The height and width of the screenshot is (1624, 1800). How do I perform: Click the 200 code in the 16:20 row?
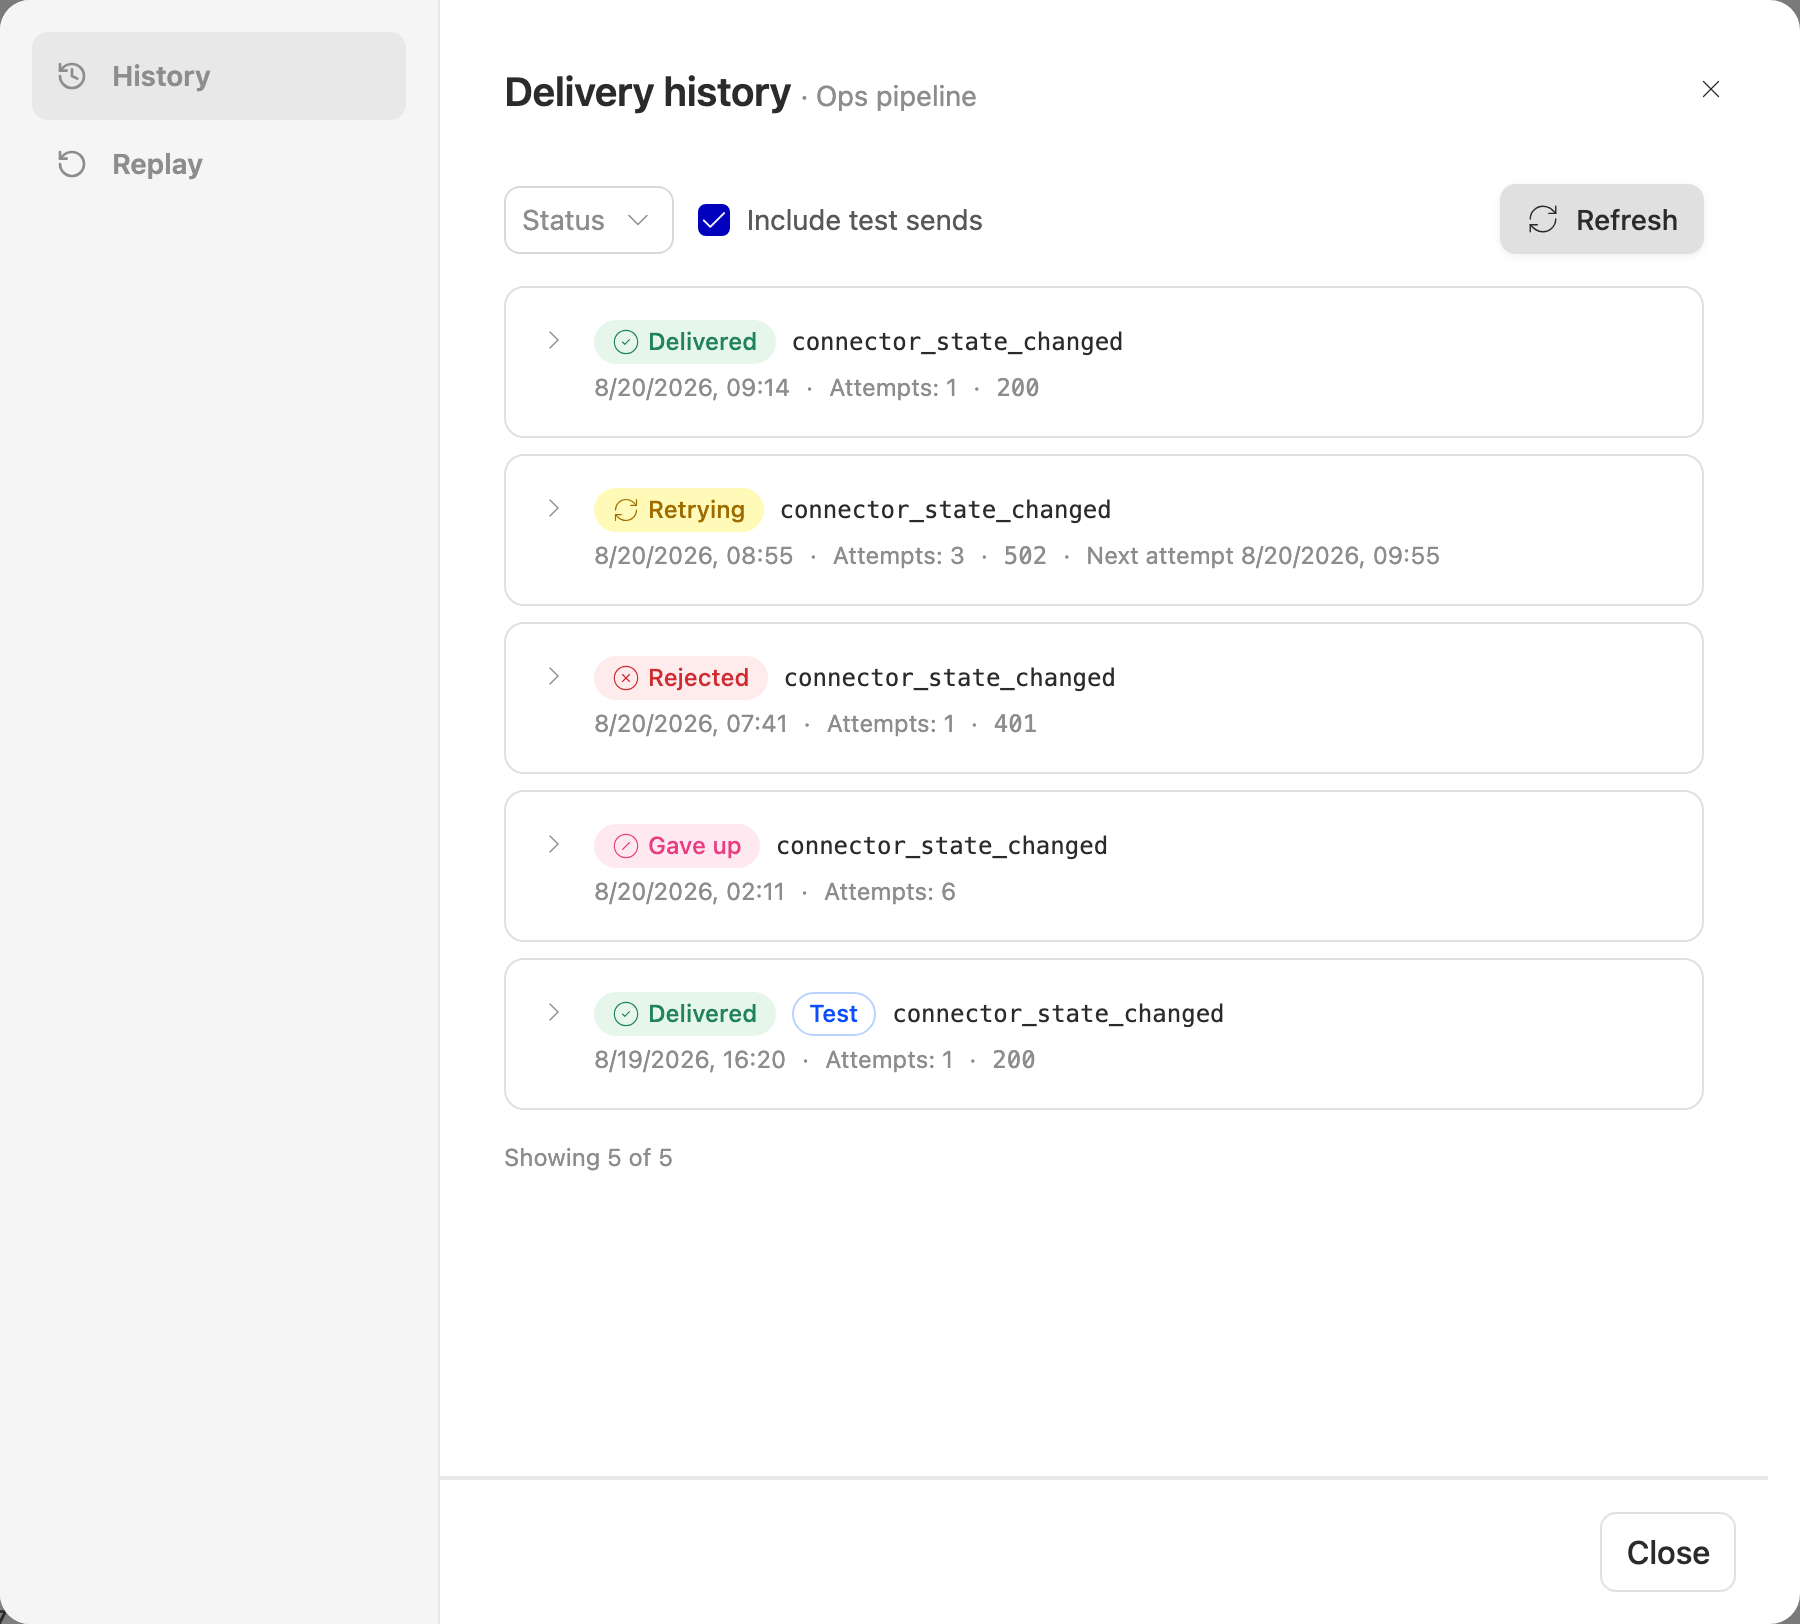[1014, 1060]
